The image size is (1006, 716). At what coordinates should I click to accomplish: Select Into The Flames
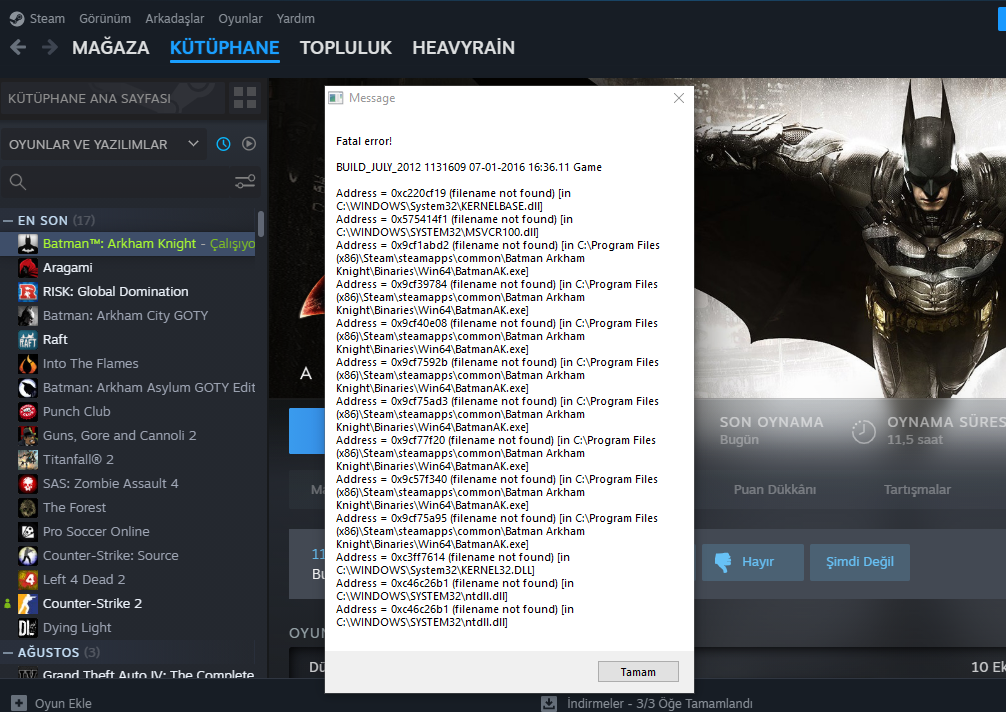(x=128, y=364)
